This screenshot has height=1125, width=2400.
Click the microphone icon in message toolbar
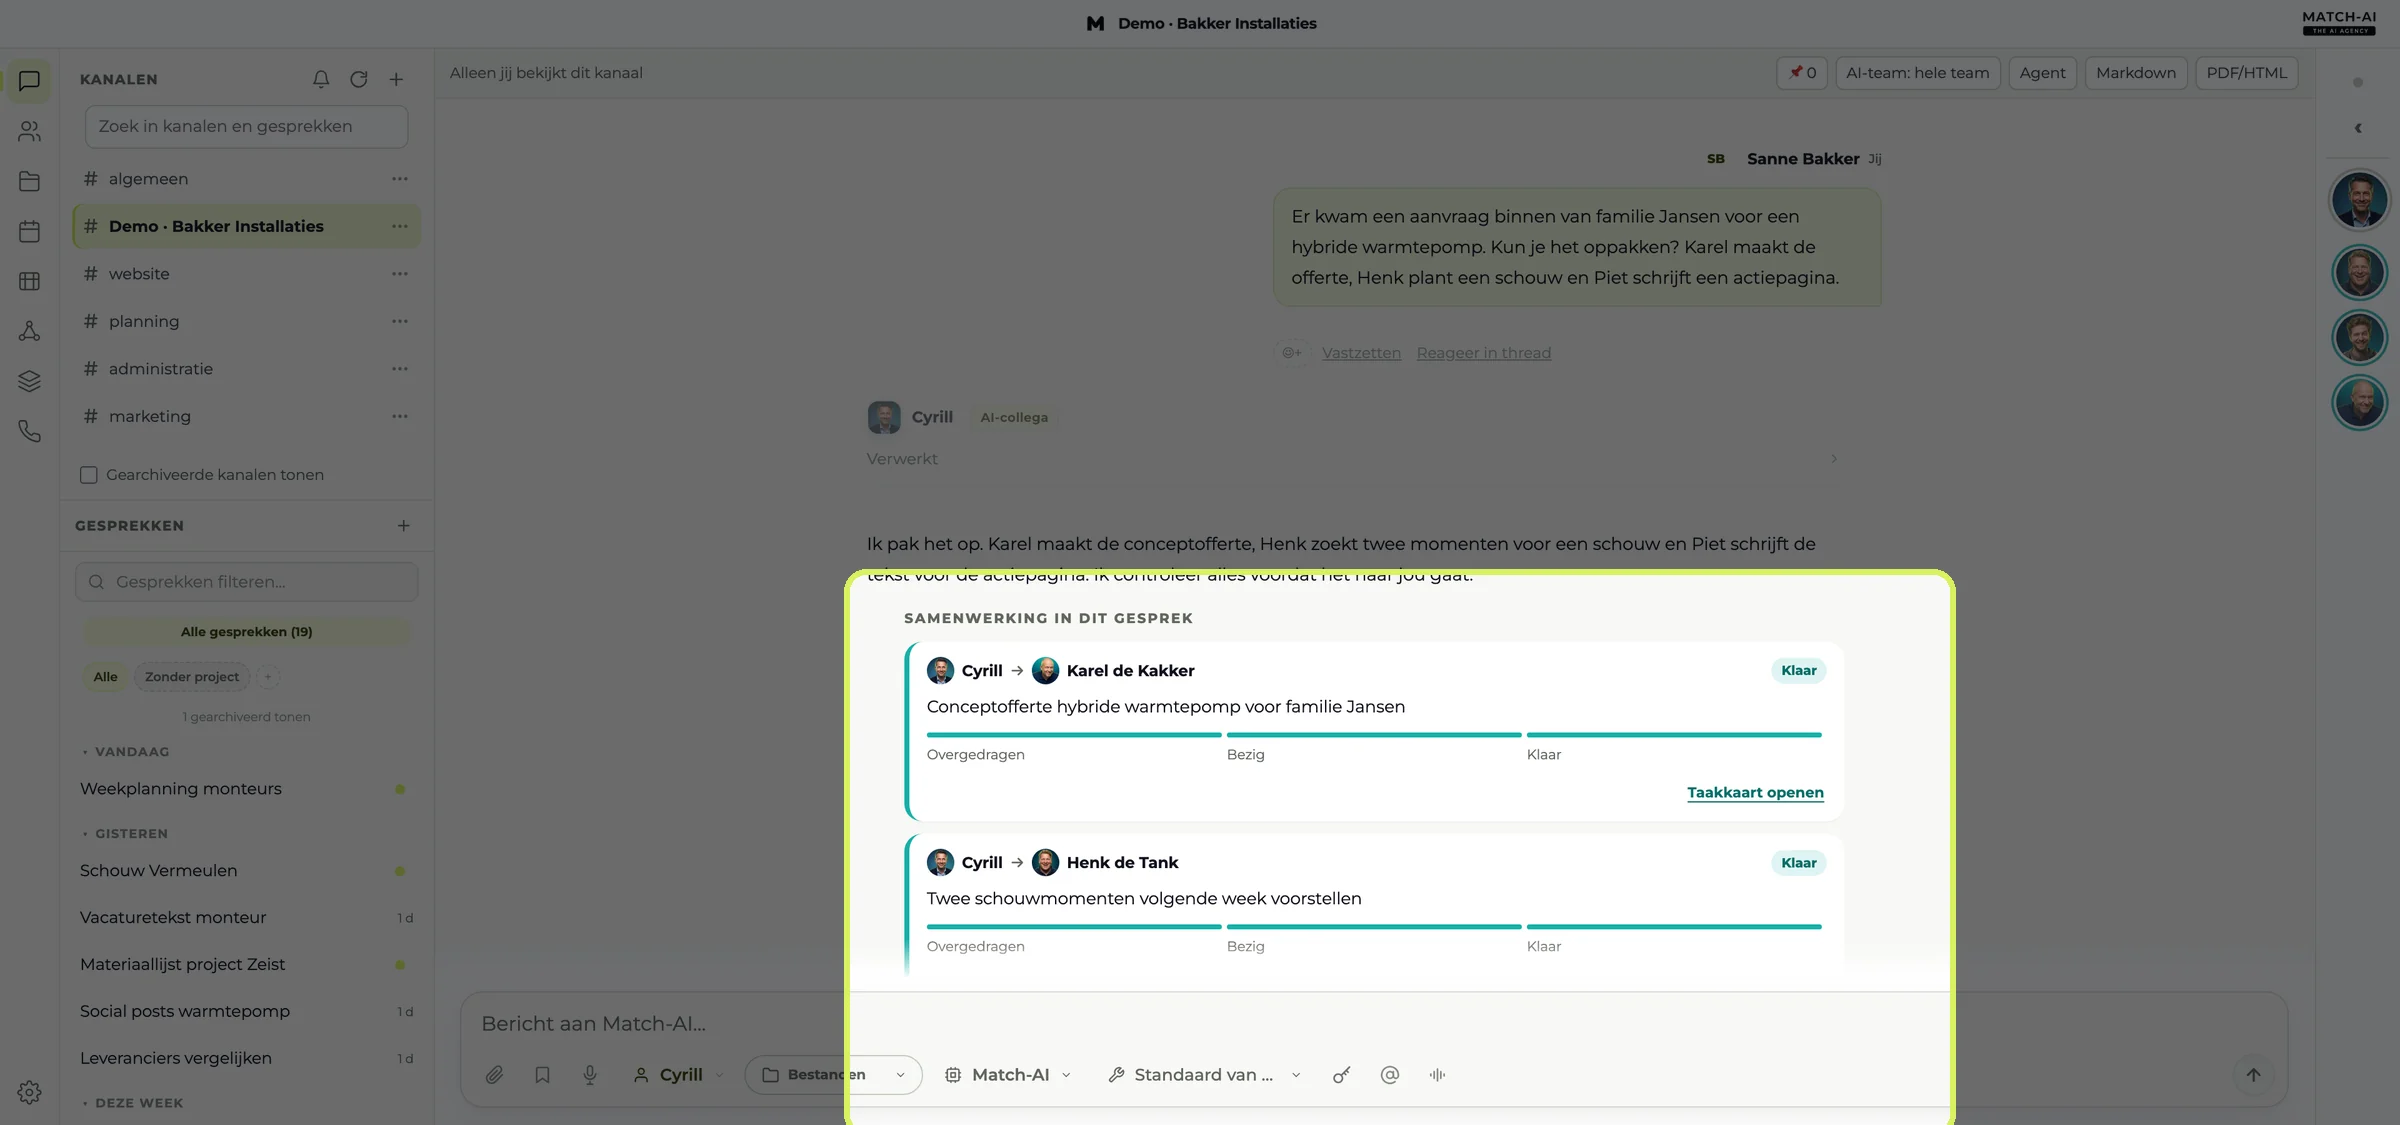pyautogui.click(x=590, y=1075)
